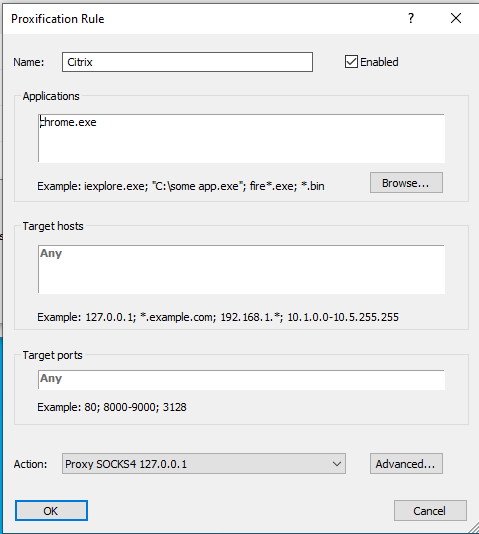
Task: Cancel the rule changes
Action: tap(430, 511)
